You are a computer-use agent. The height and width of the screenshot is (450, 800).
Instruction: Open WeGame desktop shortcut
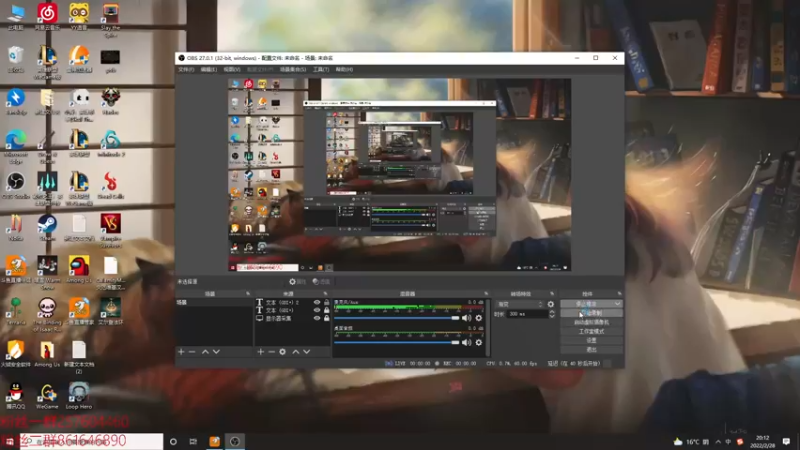tap(47, 396)
